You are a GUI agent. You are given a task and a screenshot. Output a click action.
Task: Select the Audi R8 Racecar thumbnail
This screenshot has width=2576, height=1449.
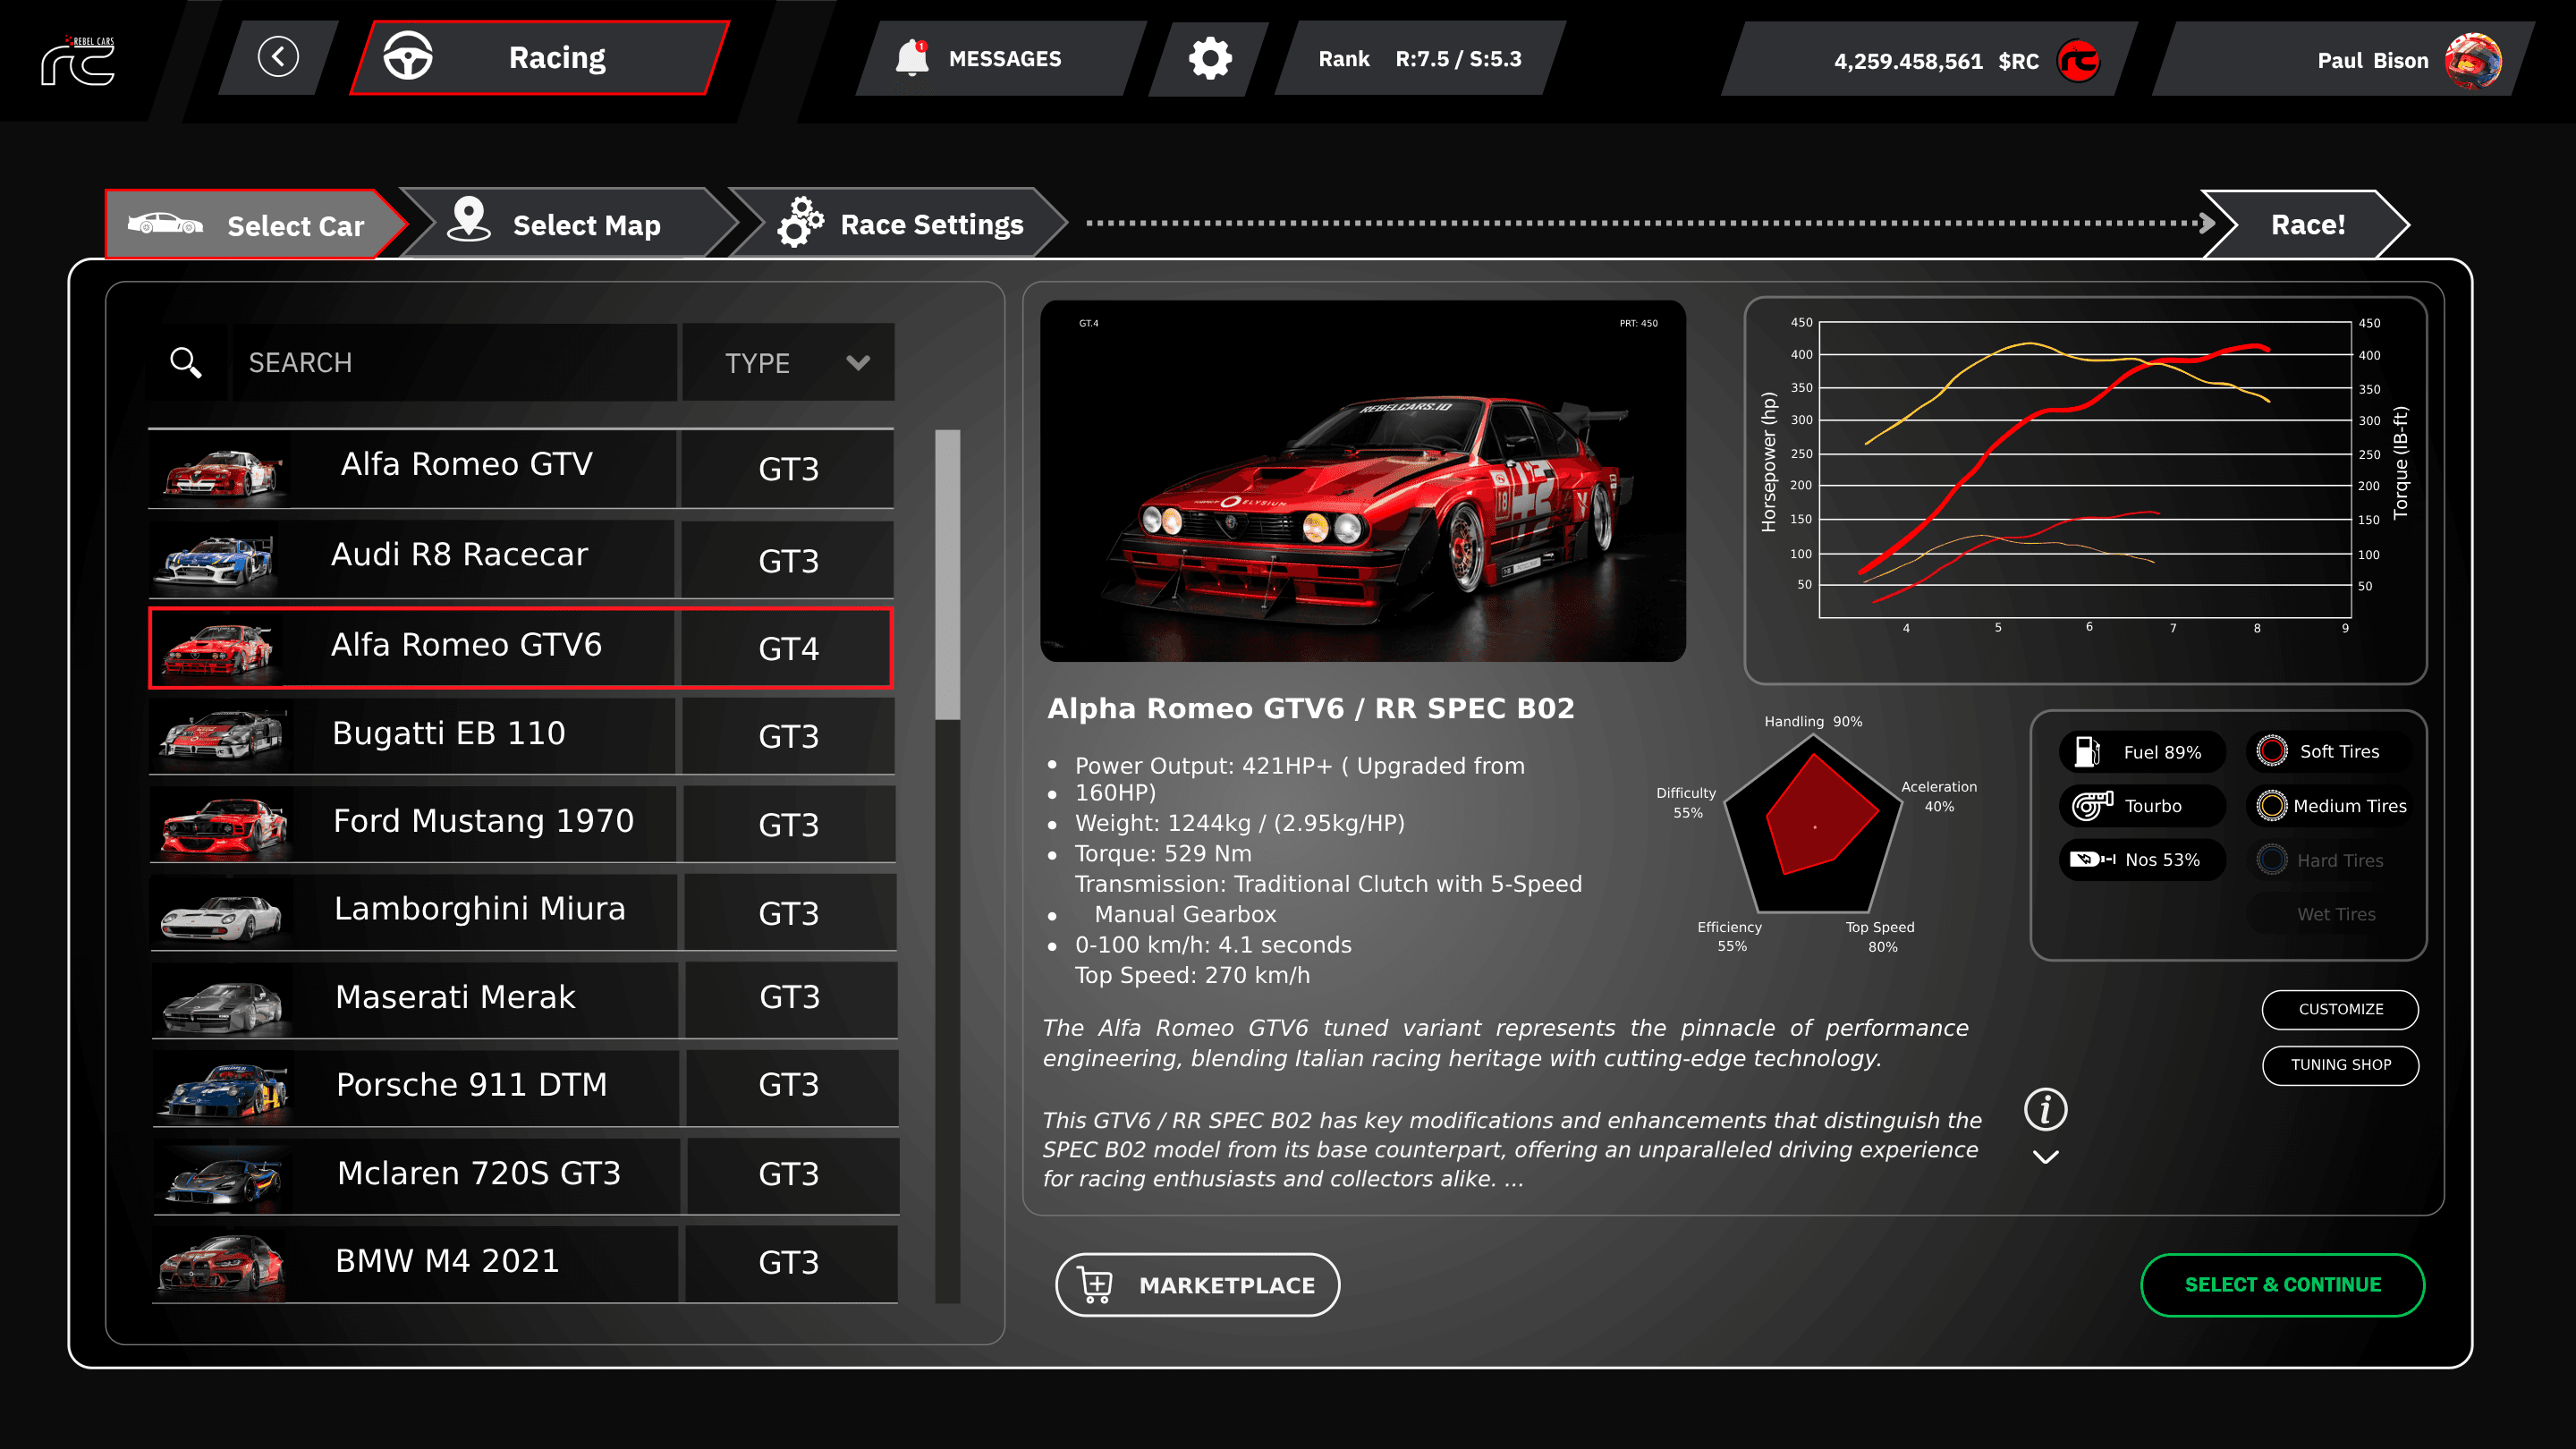coord(216,560)
